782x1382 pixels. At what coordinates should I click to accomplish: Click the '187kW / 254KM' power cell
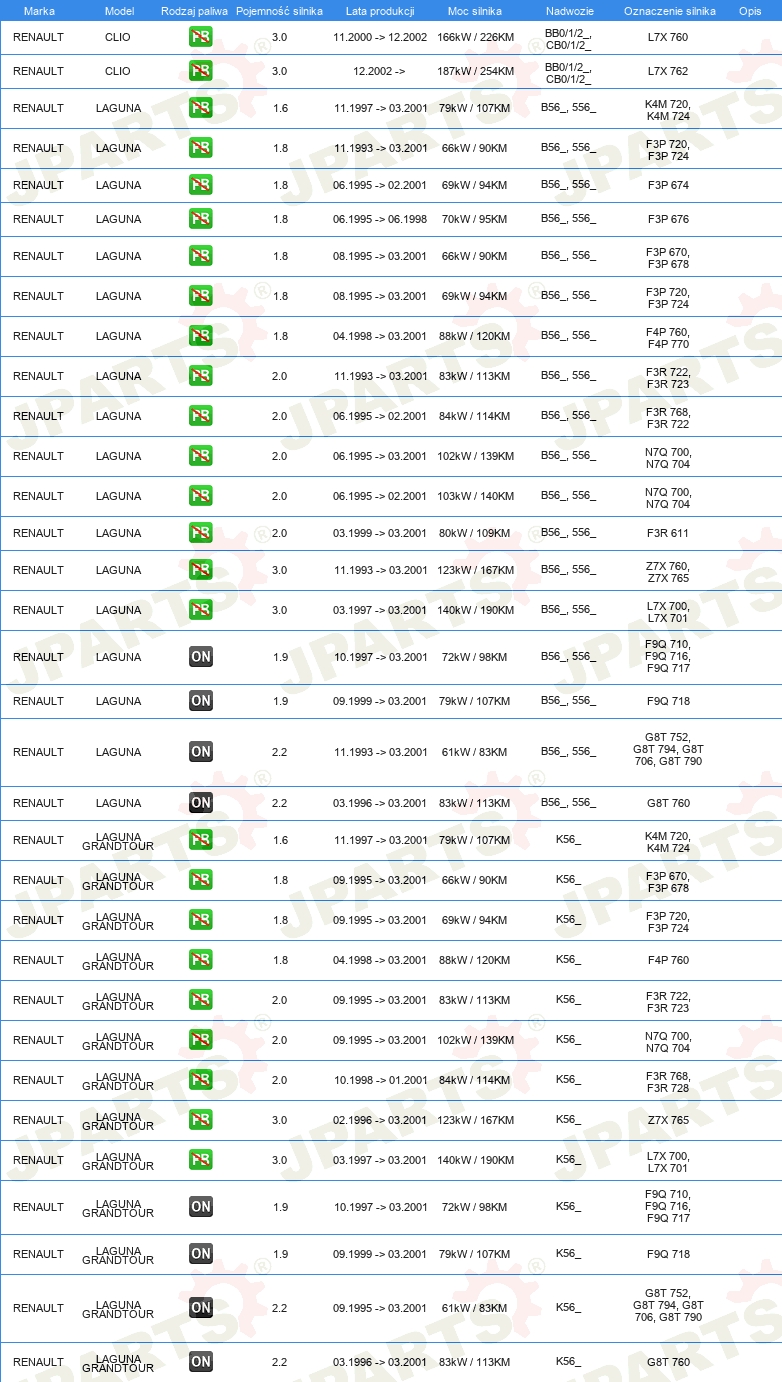[476, 71]
